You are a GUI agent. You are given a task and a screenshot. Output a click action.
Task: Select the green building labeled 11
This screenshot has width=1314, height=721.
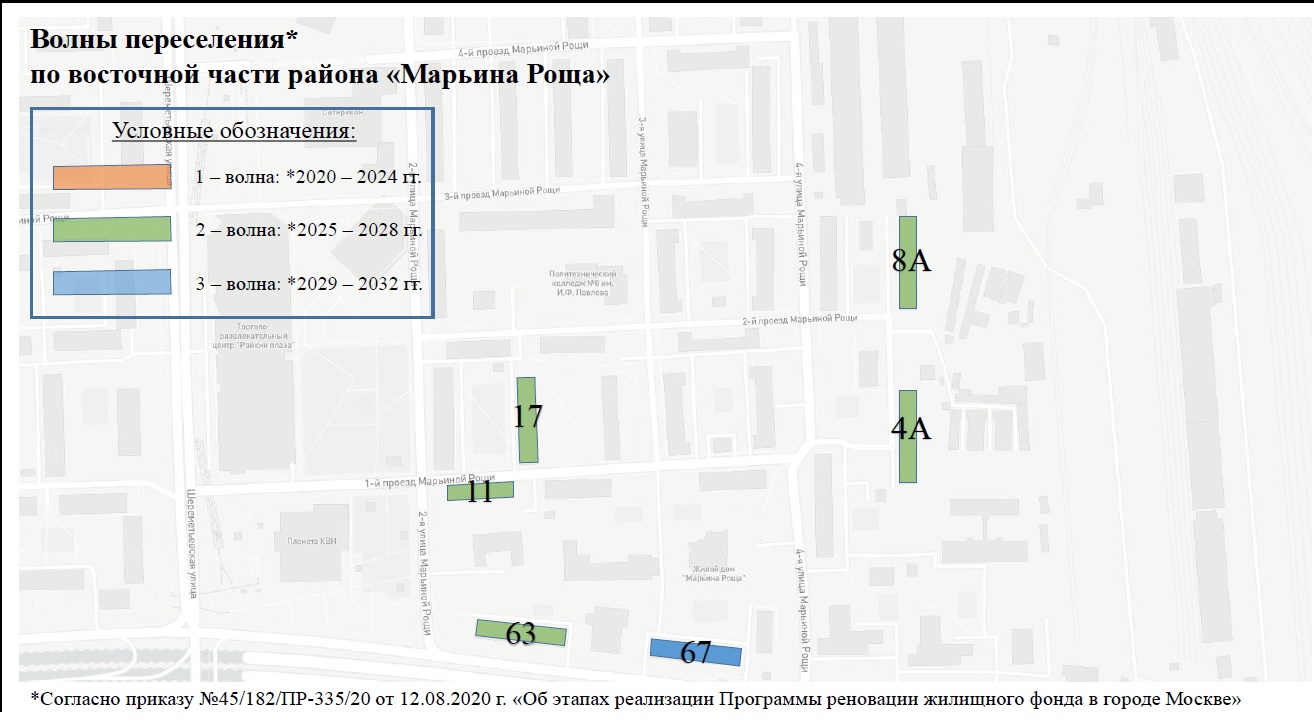click(x=480, y=490)
